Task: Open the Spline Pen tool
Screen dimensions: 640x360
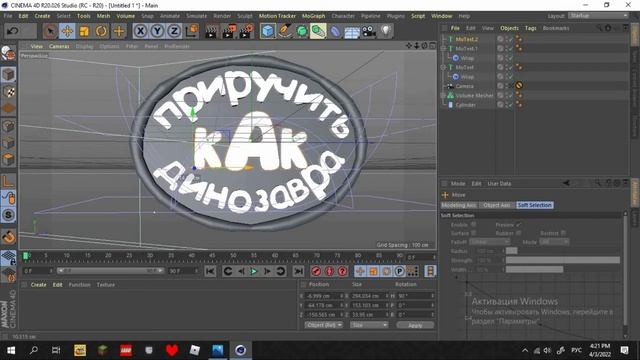Action: pyautogui.click(x=284, y=31)
